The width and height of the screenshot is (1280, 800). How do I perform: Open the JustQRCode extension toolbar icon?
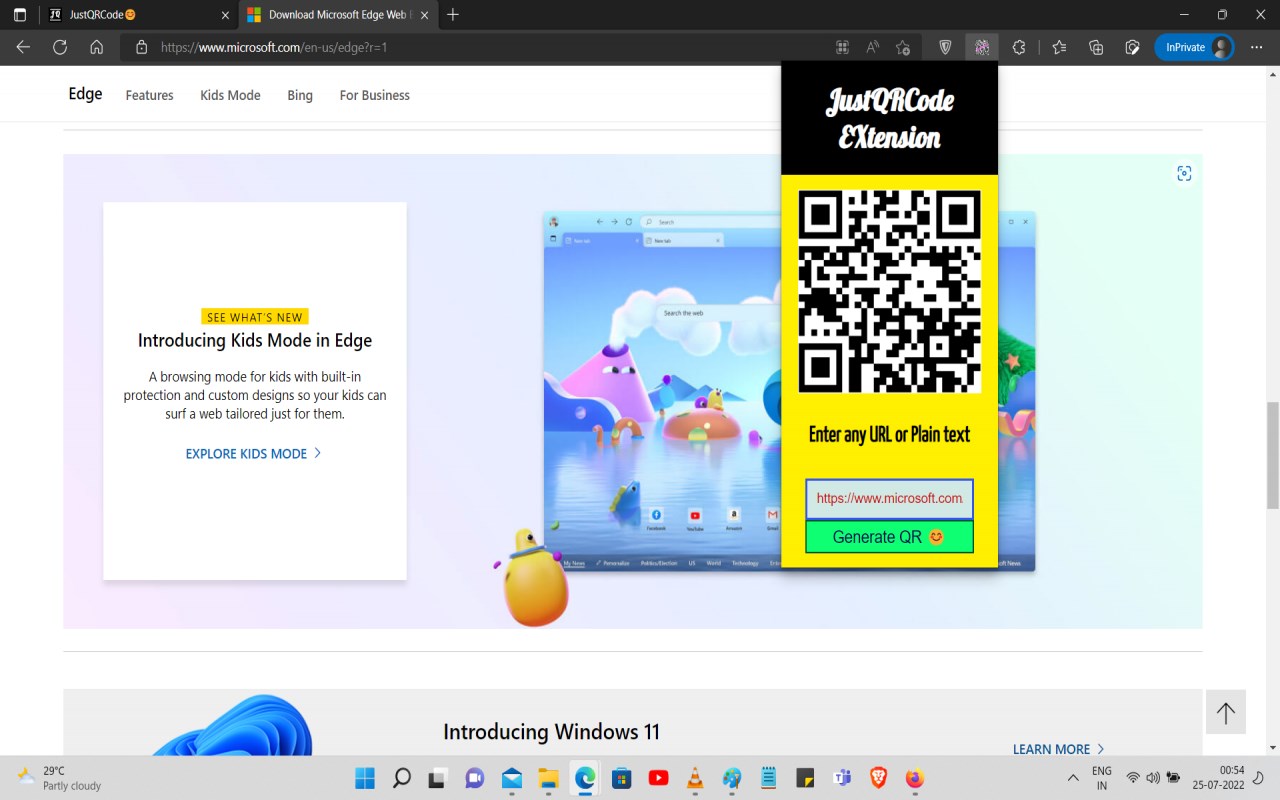pos(982,47)
